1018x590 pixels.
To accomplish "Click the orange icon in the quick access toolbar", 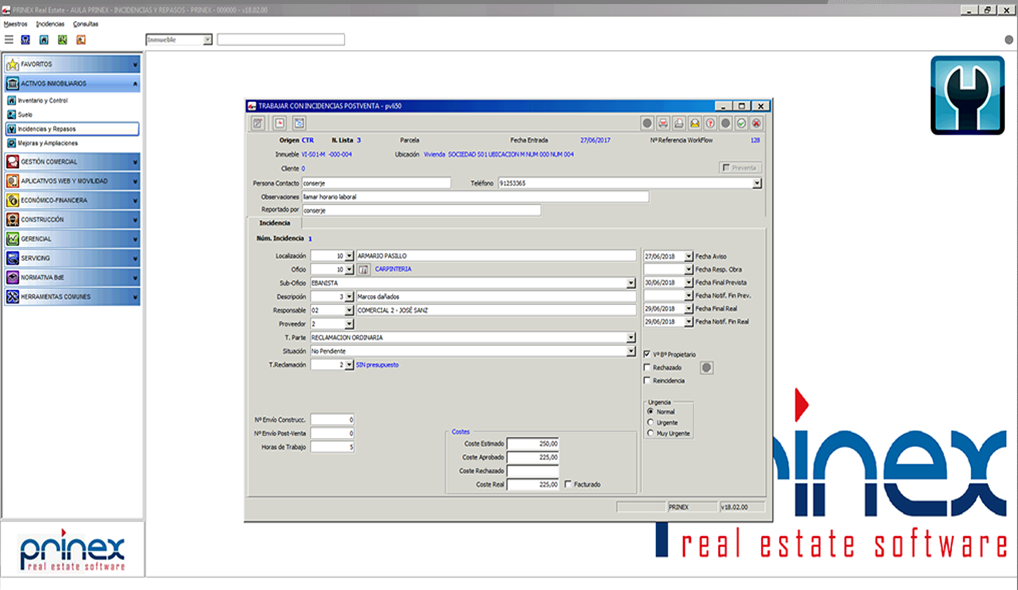I will click(81, 39).
